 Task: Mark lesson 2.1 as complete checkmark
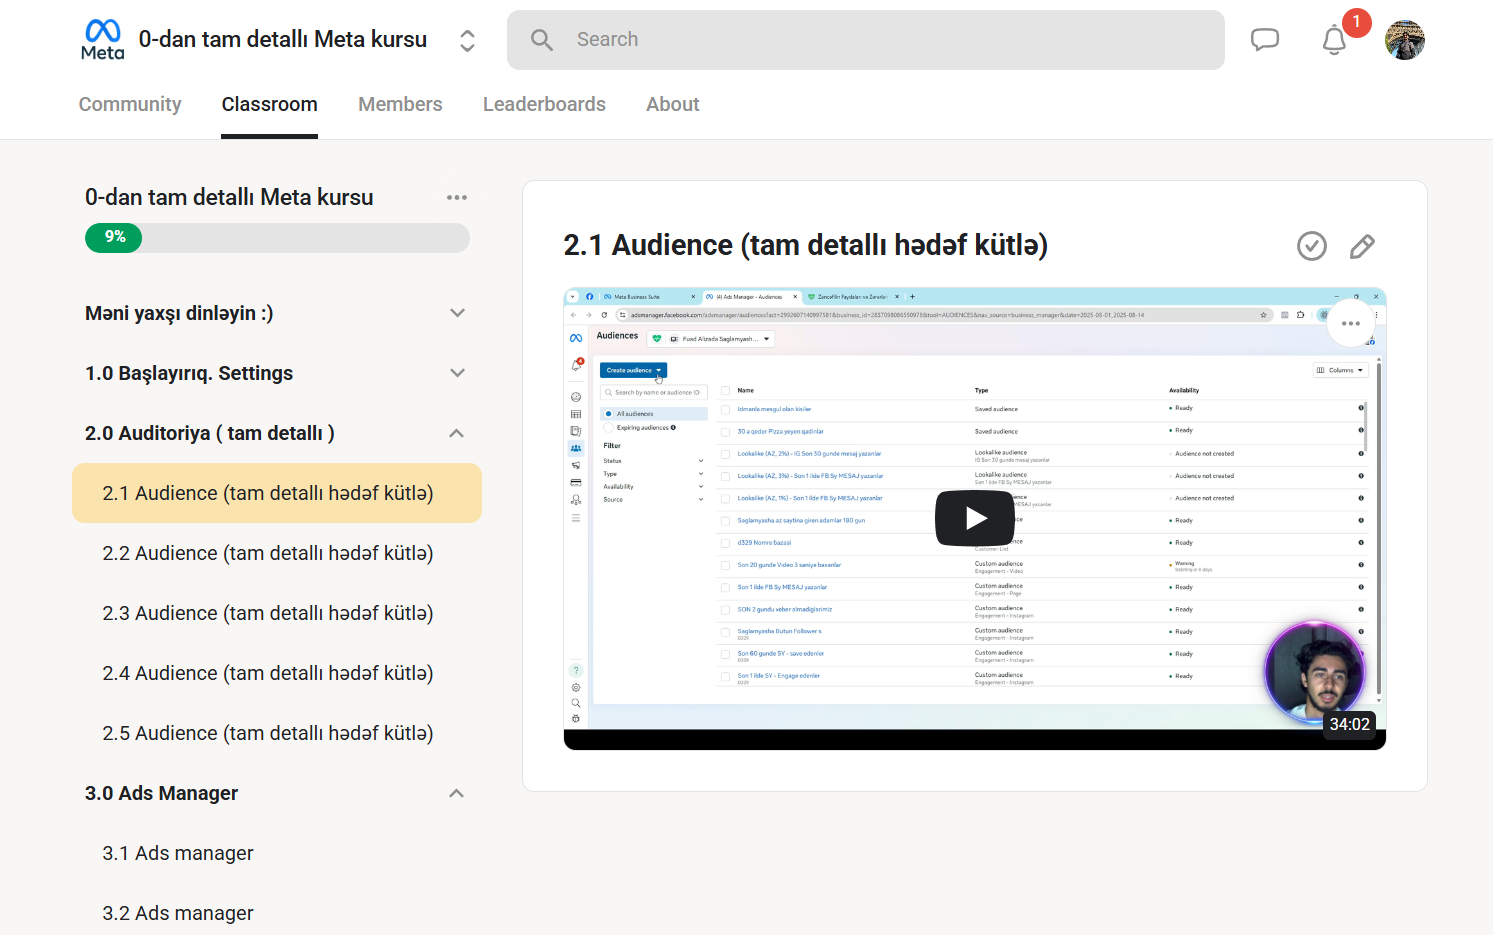(x=1311, y=246)
